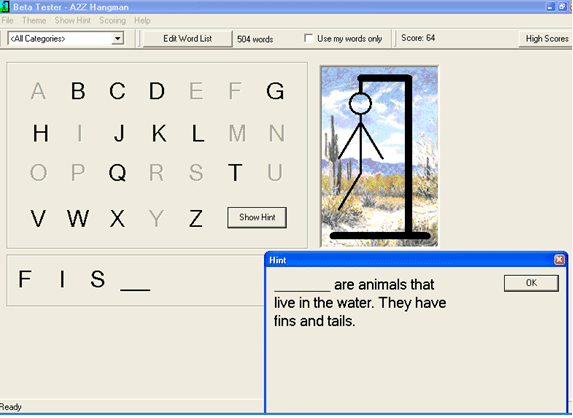Click Edit Word List button
Viewport: 573px width, 418px height.
pyautogui.click(x=187, y=39)
